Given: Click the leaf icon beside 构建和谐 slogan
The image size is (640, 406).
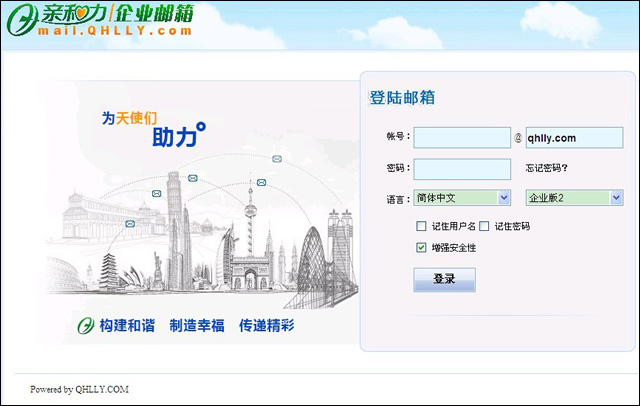Looking at the screenshot, I should tap(87, 326).
